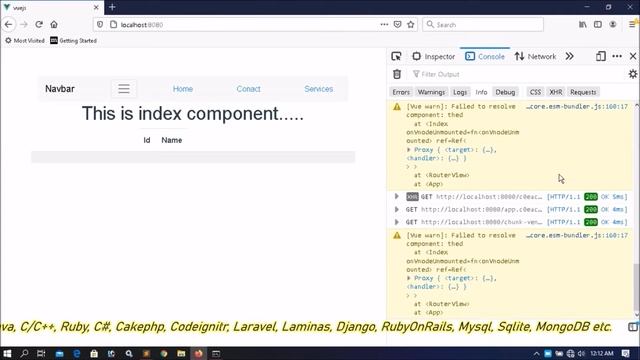Viewport: 640px width, 360px height.
Task: Open Microsoft Edge from taskbar
Action: 76,353
